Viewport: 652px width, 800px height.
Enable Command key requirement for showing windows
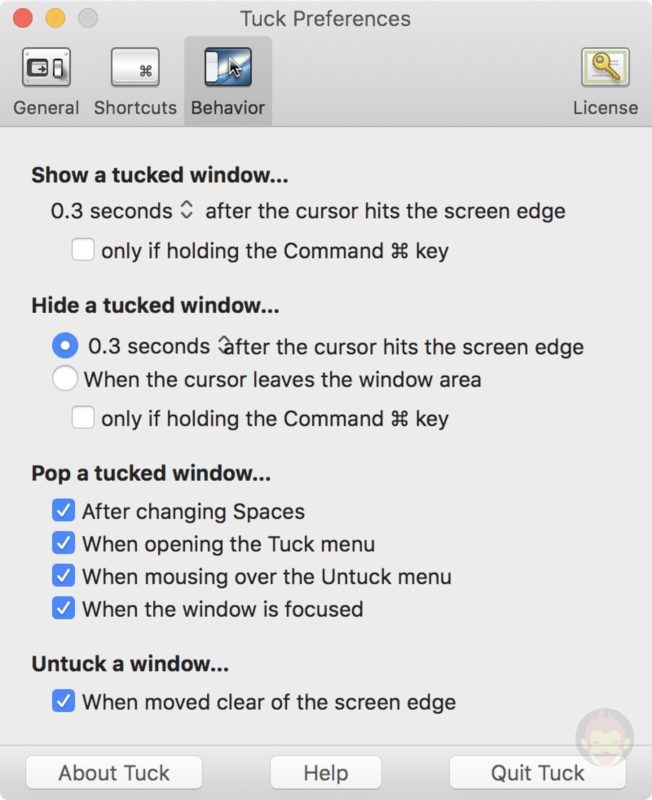click(84, 251)
